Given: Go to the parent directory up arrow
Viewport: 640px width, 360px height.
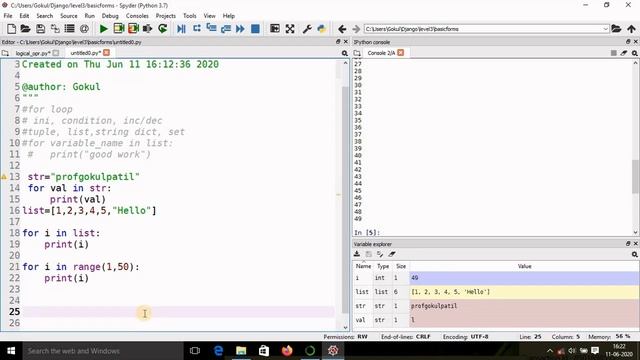Looking at the screenshot, I should tap(631, 29).
